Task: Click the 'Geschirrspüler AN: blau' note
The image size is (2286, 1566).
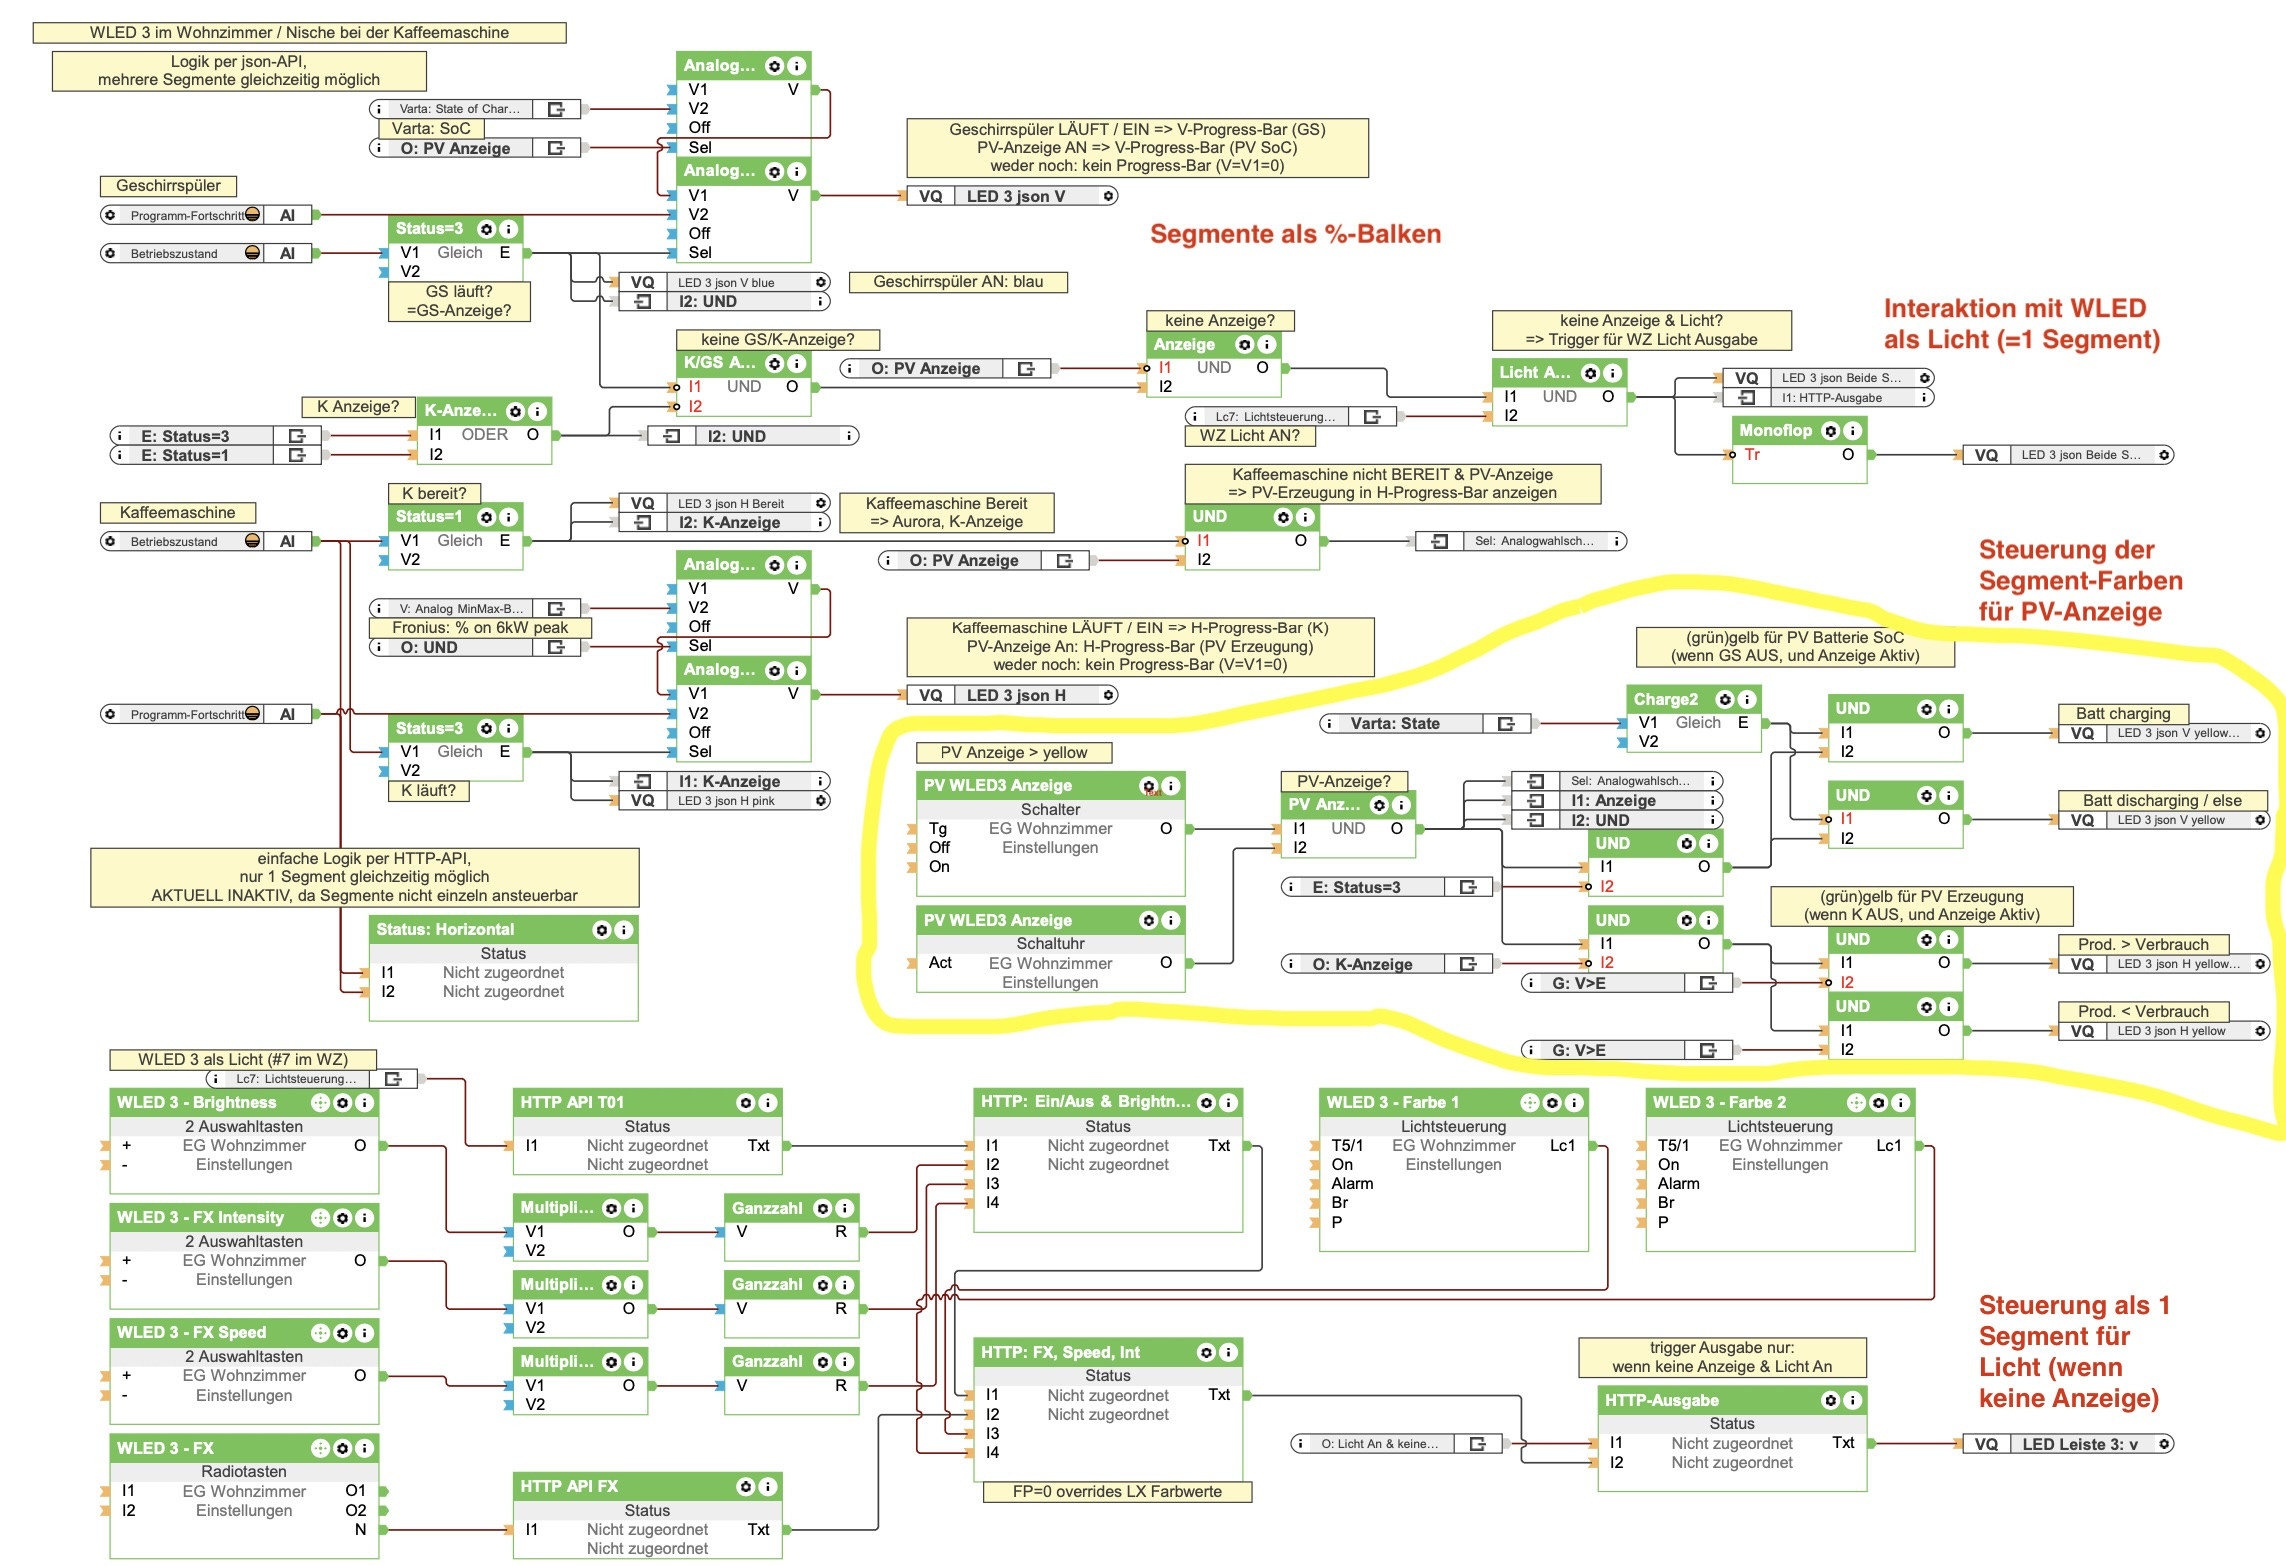Action: pyautogui.click(x=958, y=283)
